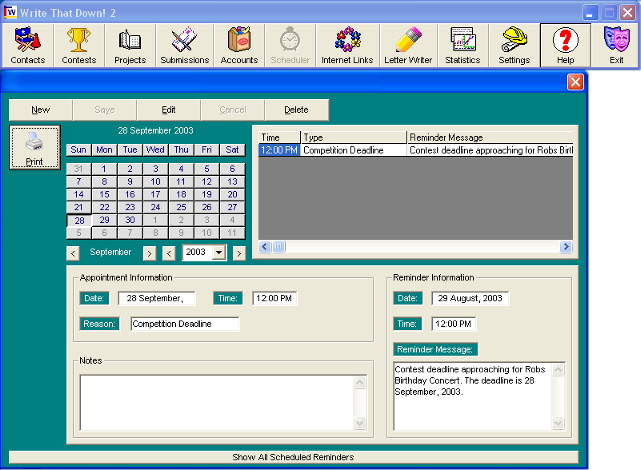Select calendar day 28
This screenshot has height=470, width=641.
pyautogui.click(x=79, y=220)
